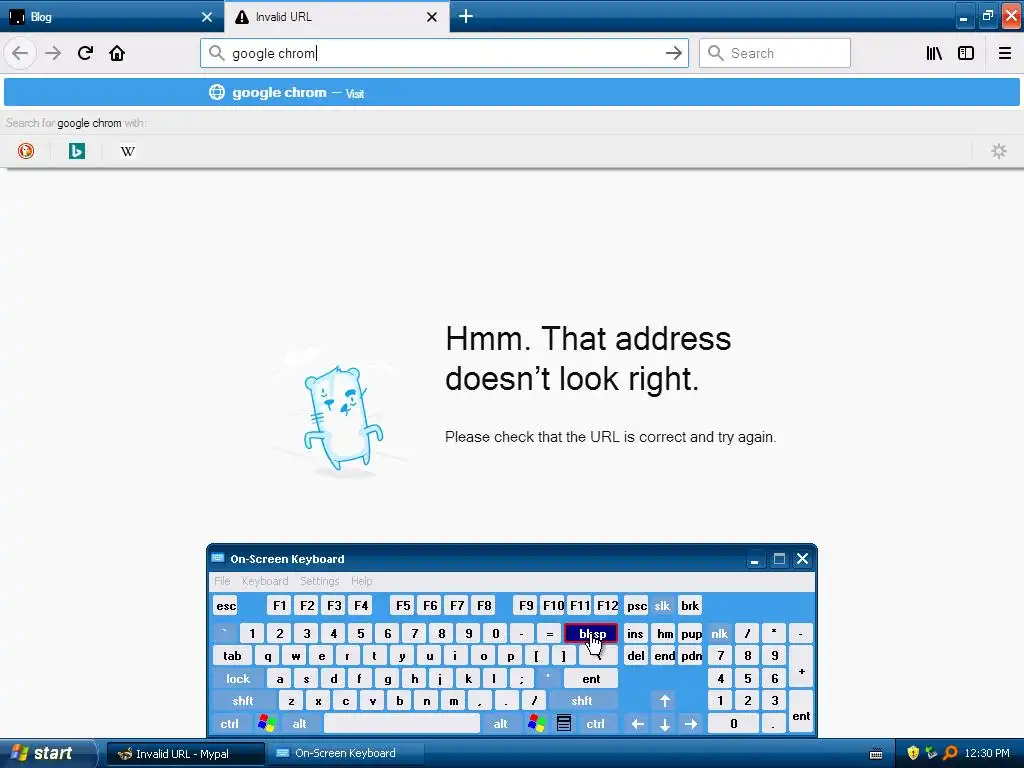
Task: Show the sidebar panel icon
Action: pos(966,53)
